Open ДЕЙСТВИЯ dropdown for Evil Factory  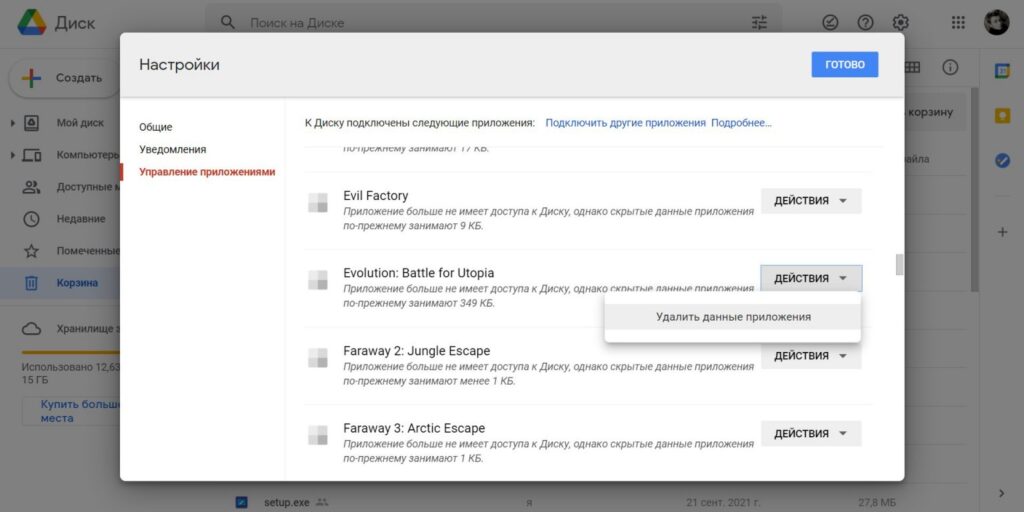pos(811,201)
